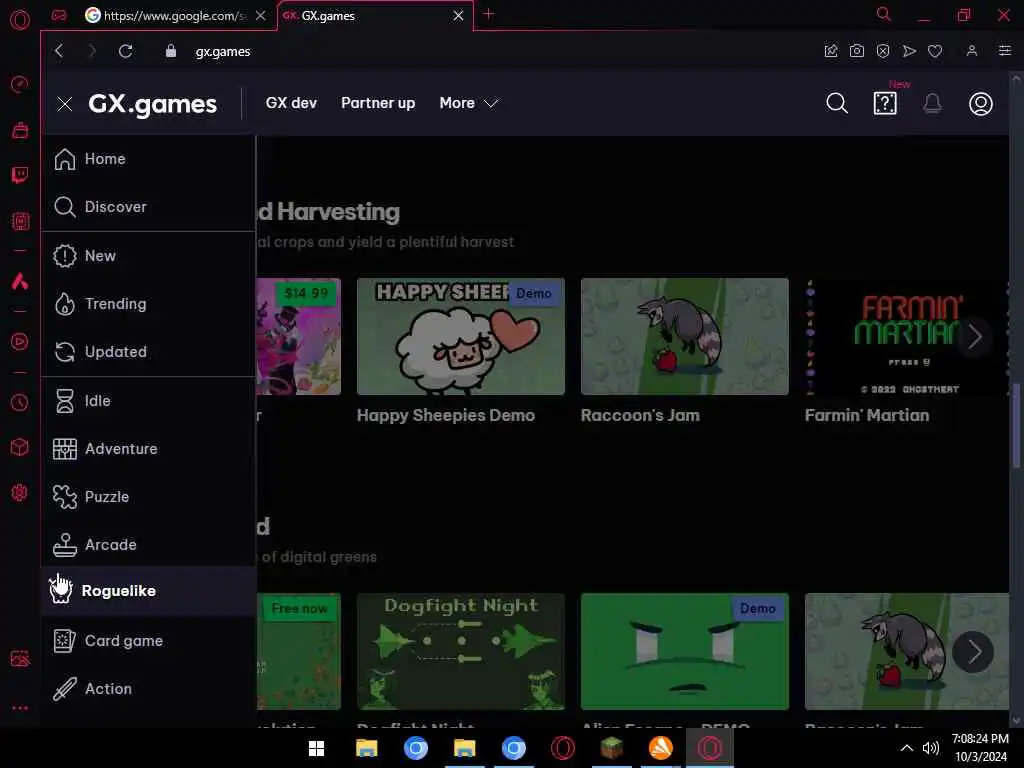This screenshot has width=1024, height=768.
Task: Open the New games category
Action: [x=148, y=255]
